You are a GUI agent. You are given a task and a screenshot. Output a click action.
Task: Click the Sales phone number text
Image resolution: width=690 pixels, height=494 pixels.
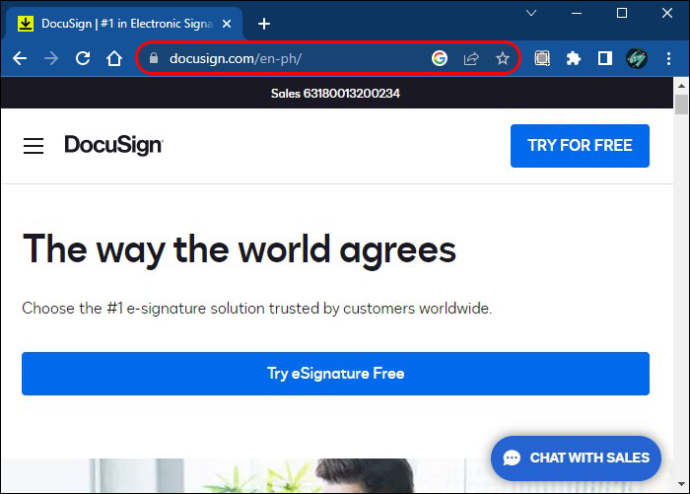(335, 93)
